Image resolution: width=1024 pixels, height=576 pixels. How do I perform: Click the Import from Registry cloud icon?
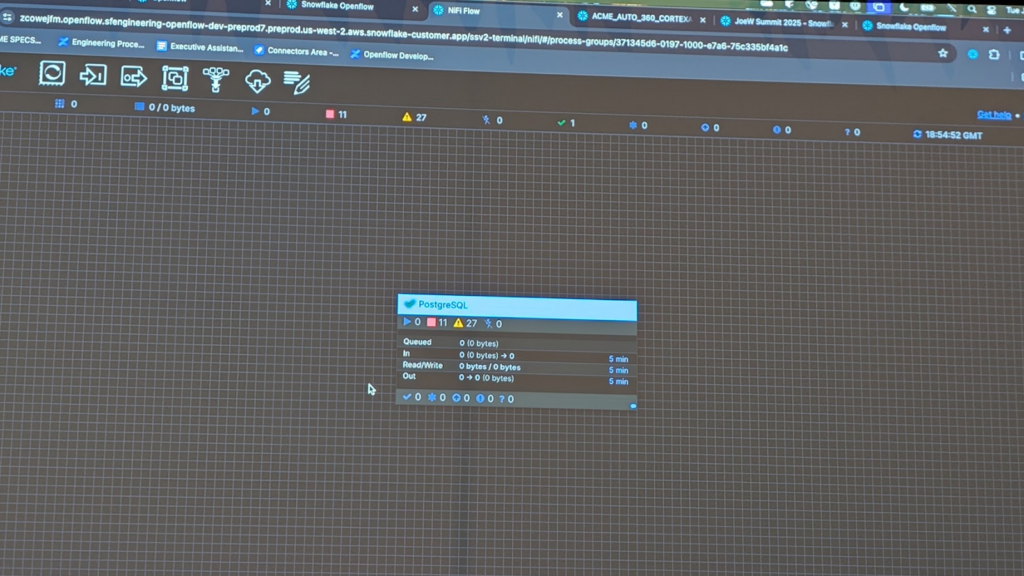click(257, 80)
